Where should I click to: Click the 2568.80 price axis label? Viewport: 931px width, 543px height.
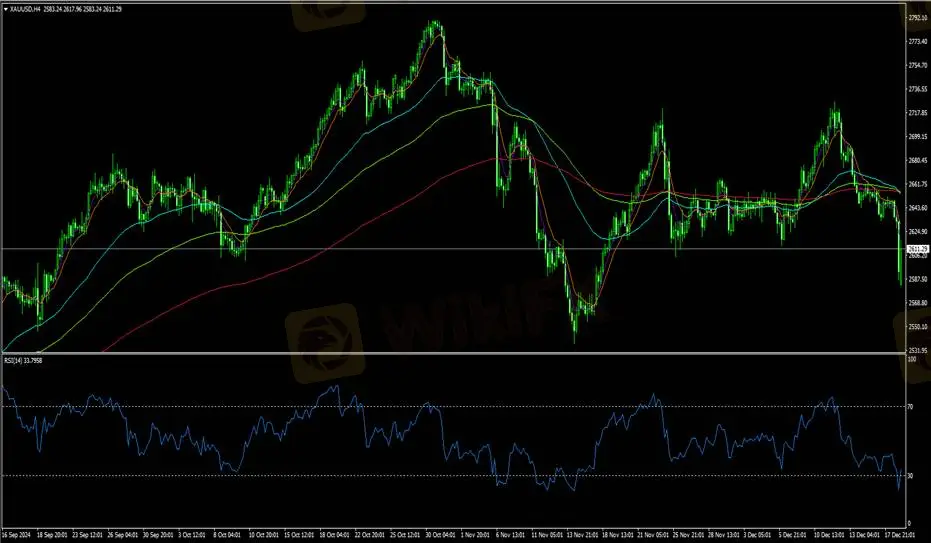pyautogui.click(x=918, y=303)
